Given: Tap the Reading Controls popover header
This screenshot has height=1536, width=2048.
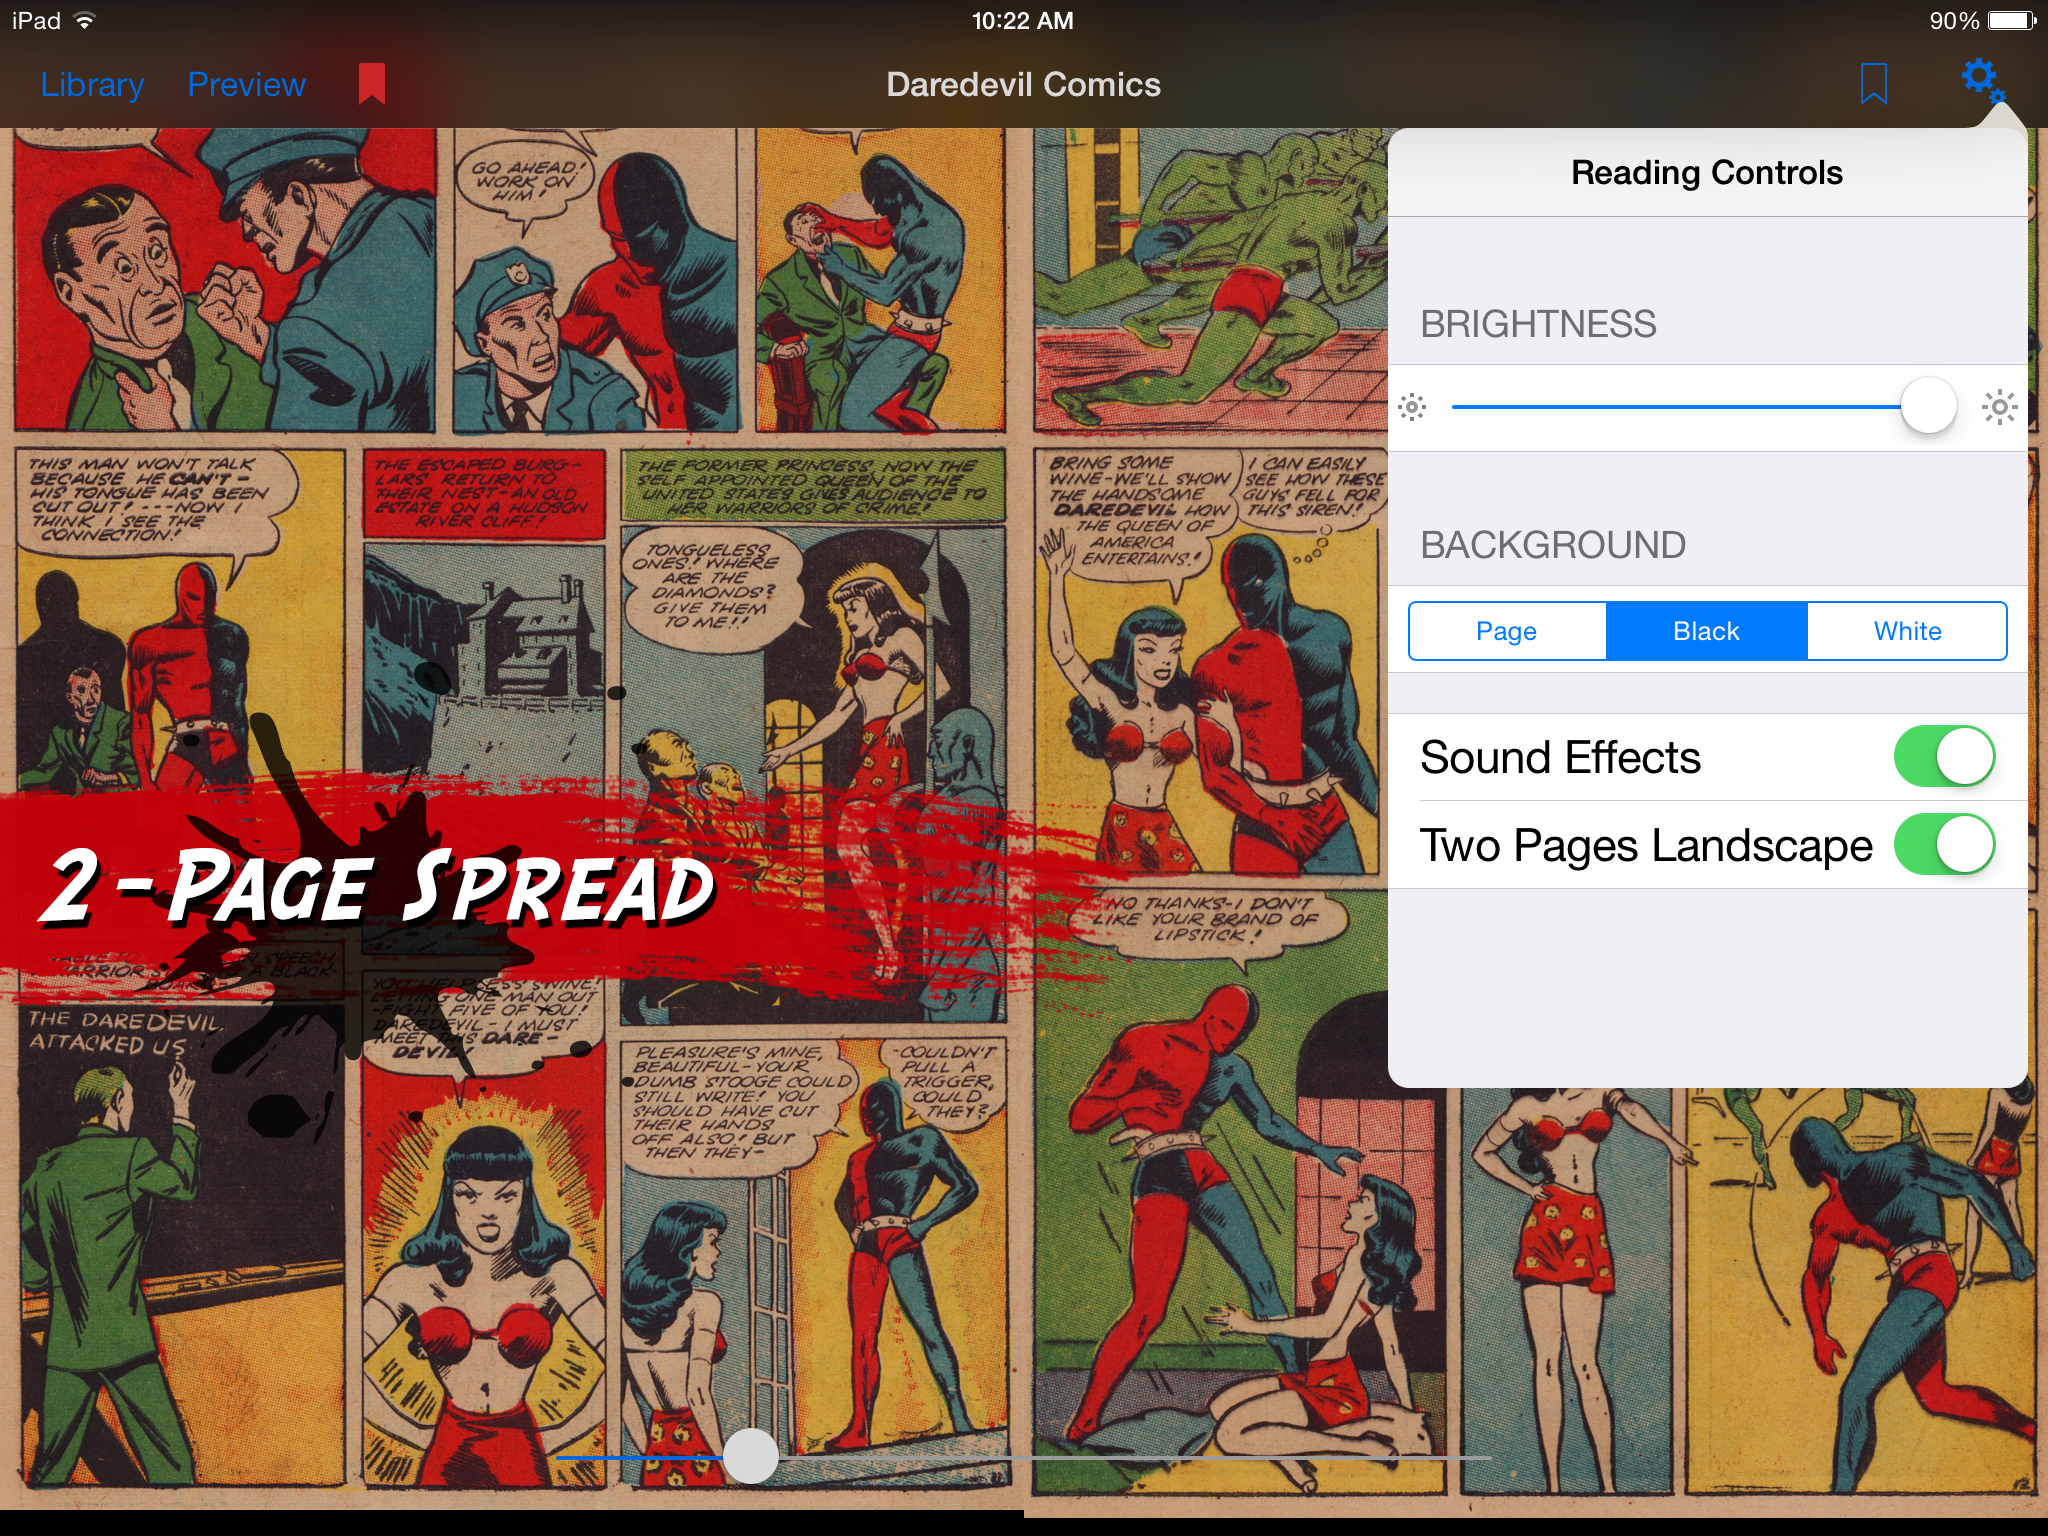Looking at the screenshot, I should click(x=1707, y=172).
